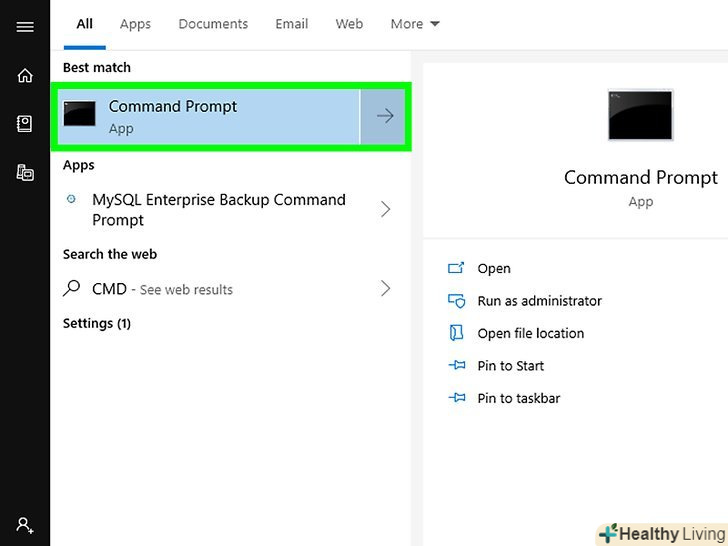Click the search magnifier icon beside CMD

pyautogui.click(x=72, y=289)
